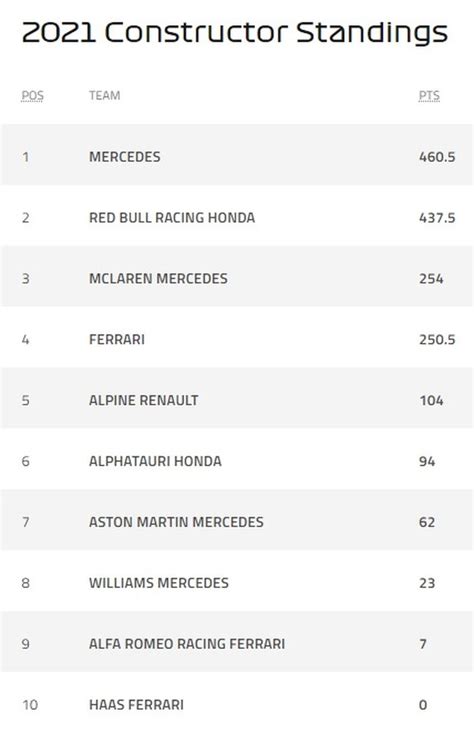Select Alfa Romeo Racing Ferrari
Image resolution: width=474 pixels, height=745 pixels.
pyautogui.click(x=187, y=643)
